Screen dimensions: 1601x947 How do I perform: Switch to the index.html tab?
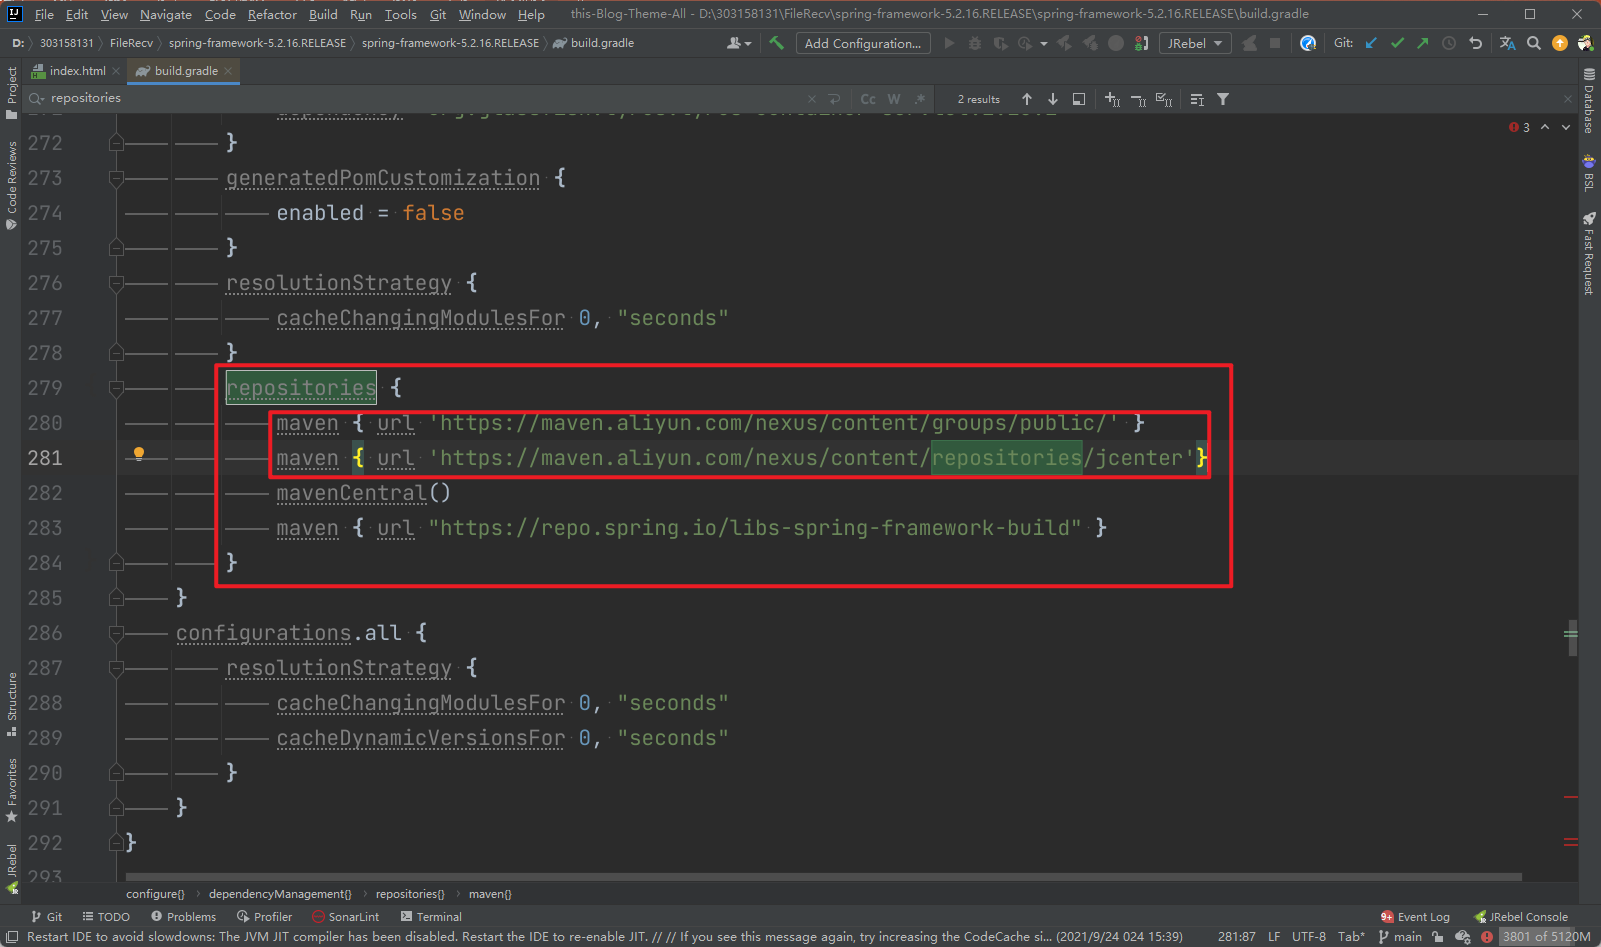[x=77, y=71]
